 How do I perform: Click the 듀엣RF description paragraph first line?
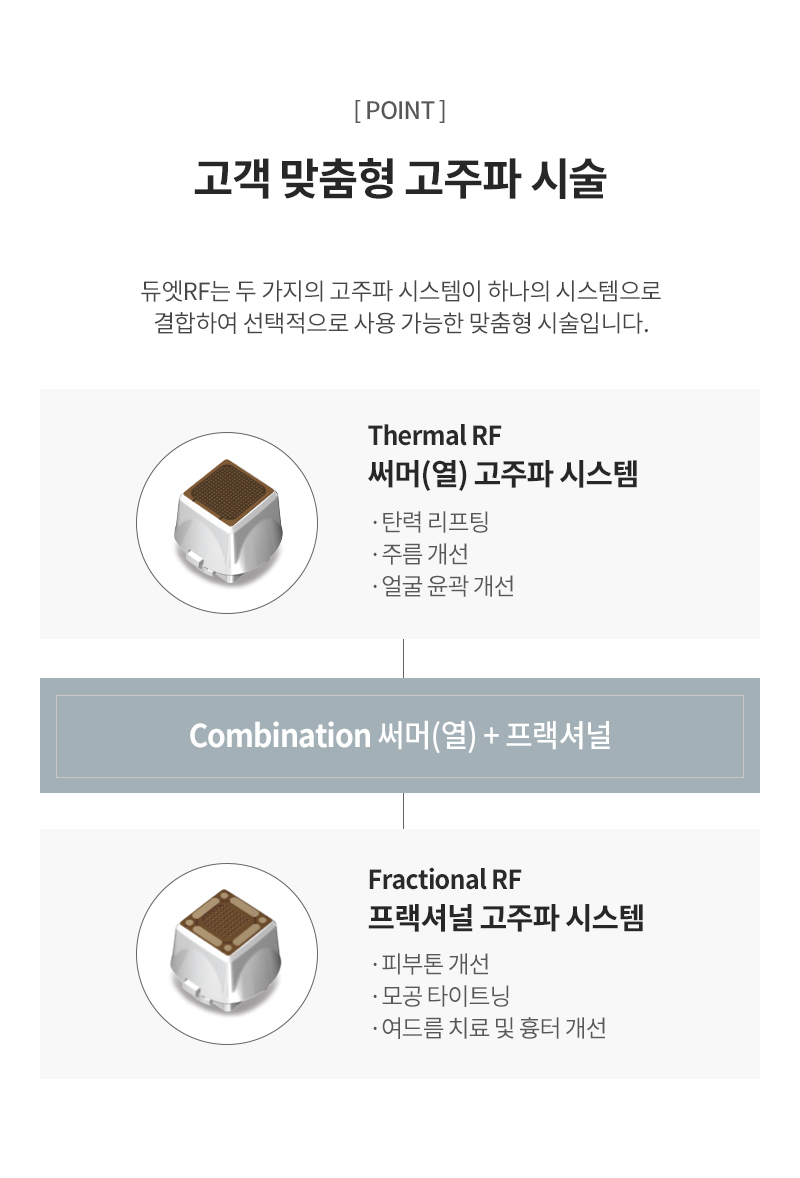click(x=400, y=291)
